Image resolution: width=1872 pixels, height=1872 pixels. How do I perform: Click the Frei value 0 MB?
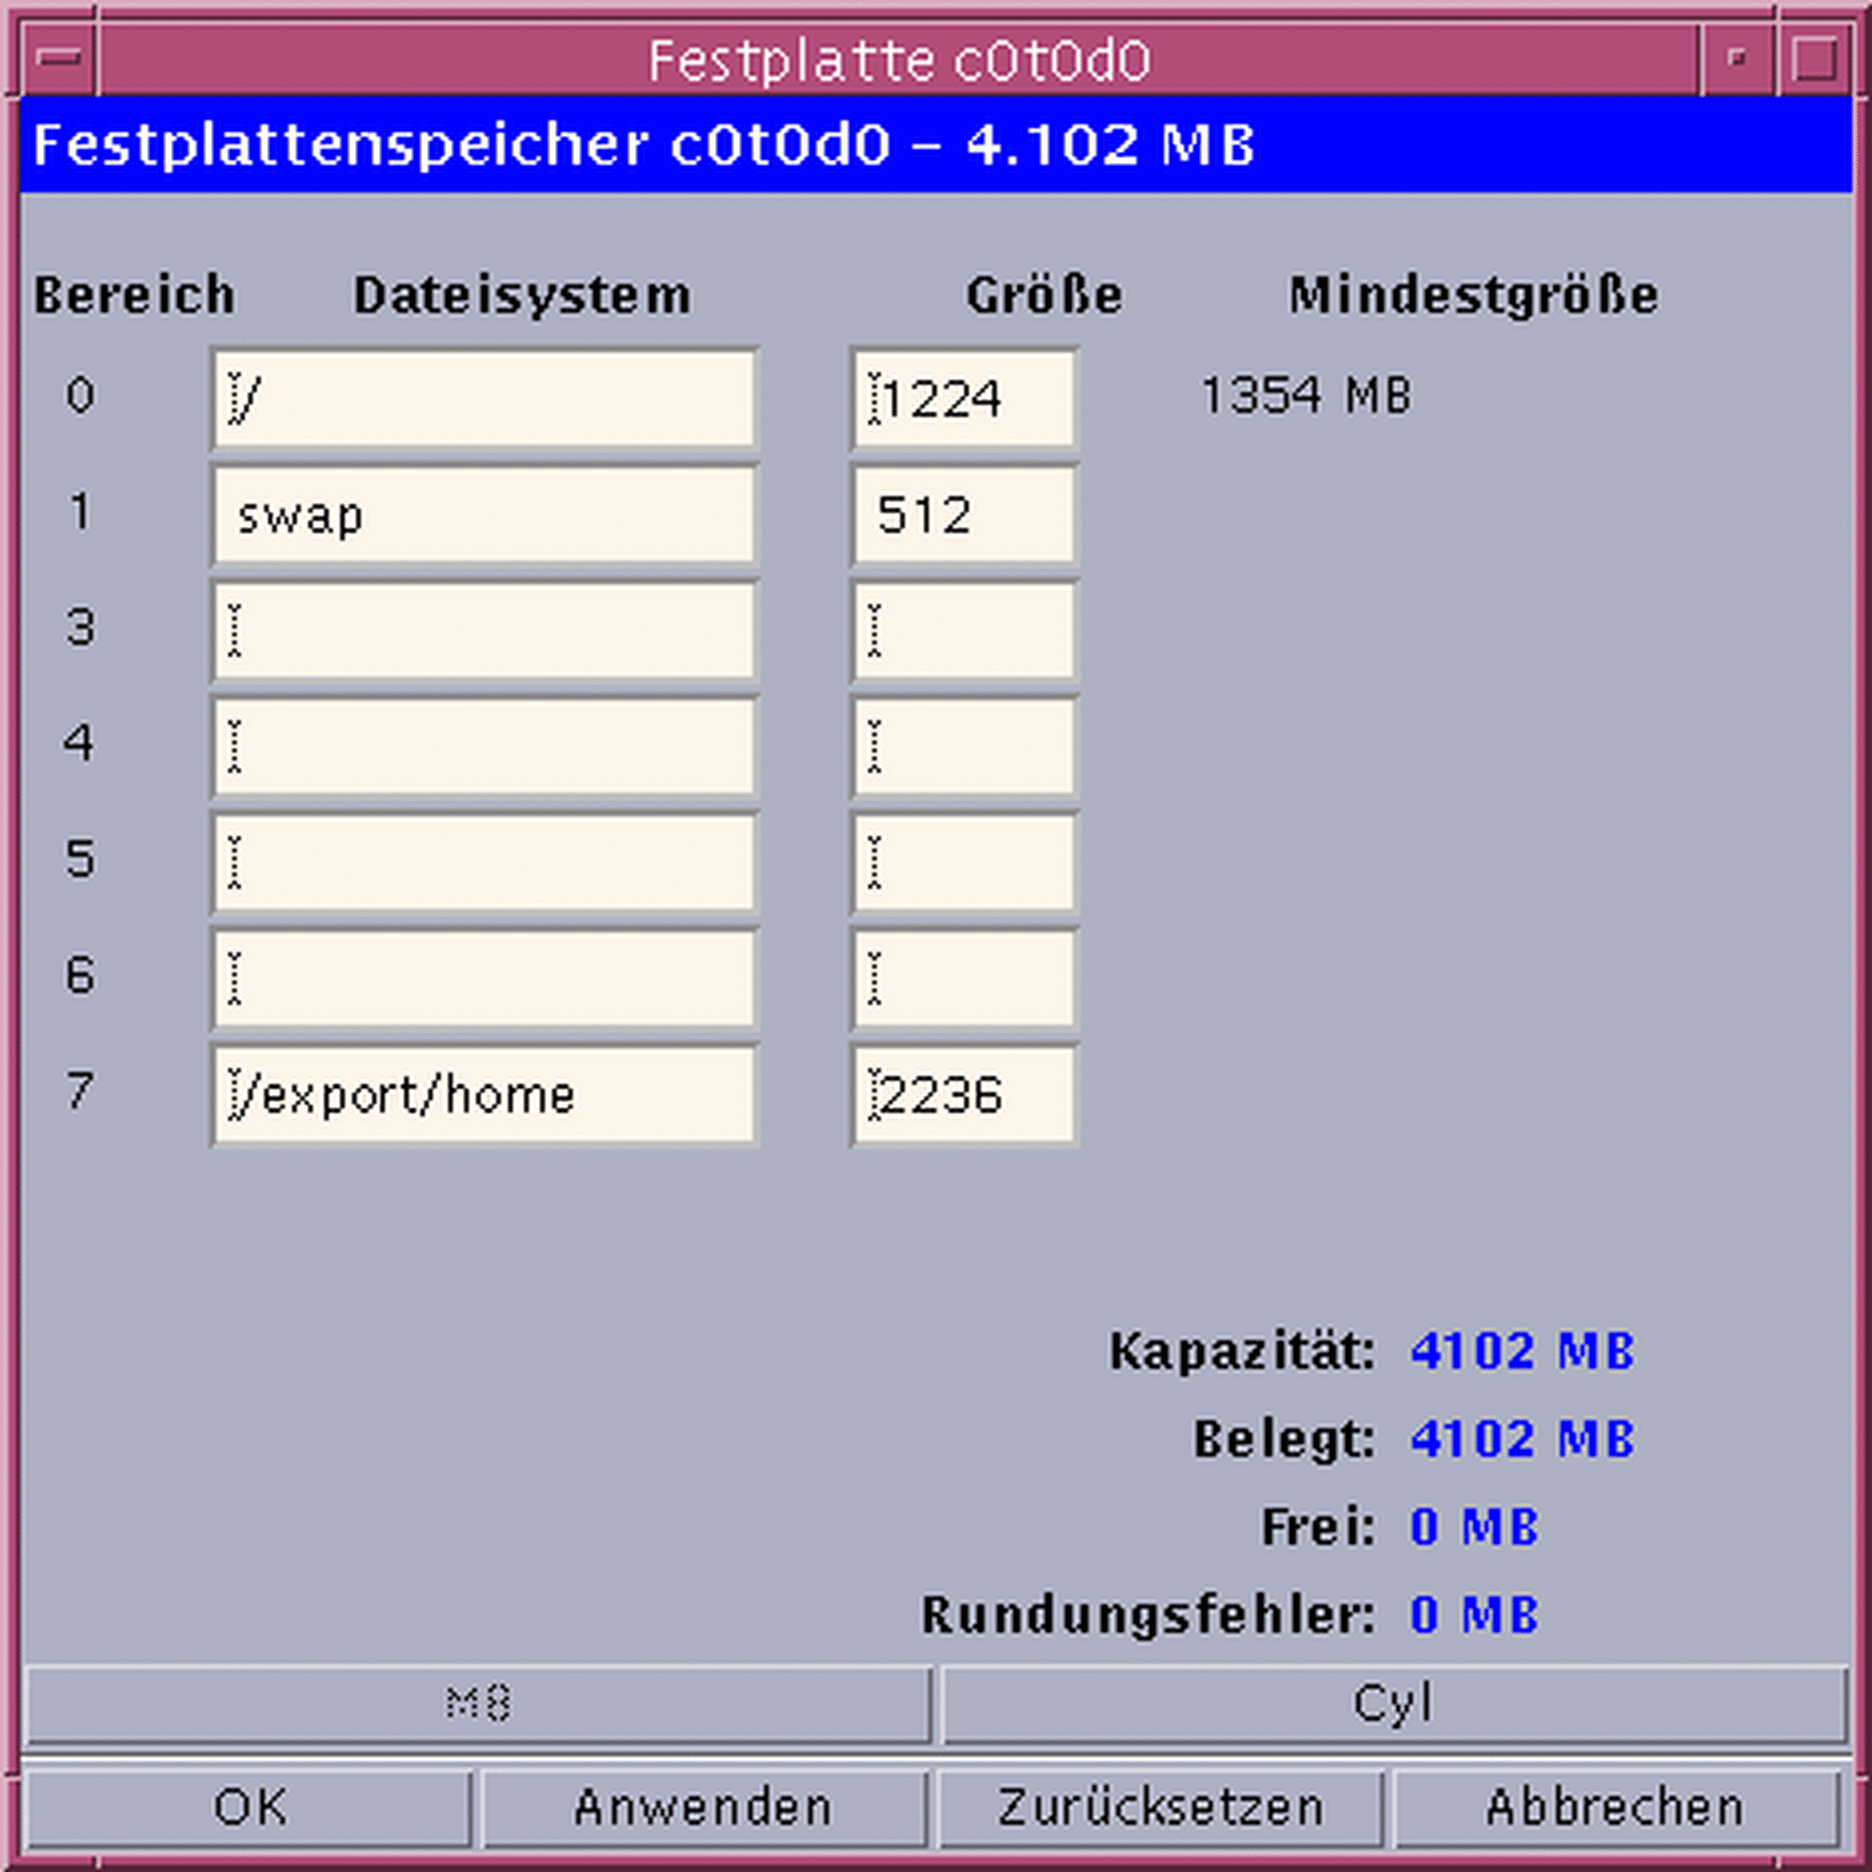1474,1527
